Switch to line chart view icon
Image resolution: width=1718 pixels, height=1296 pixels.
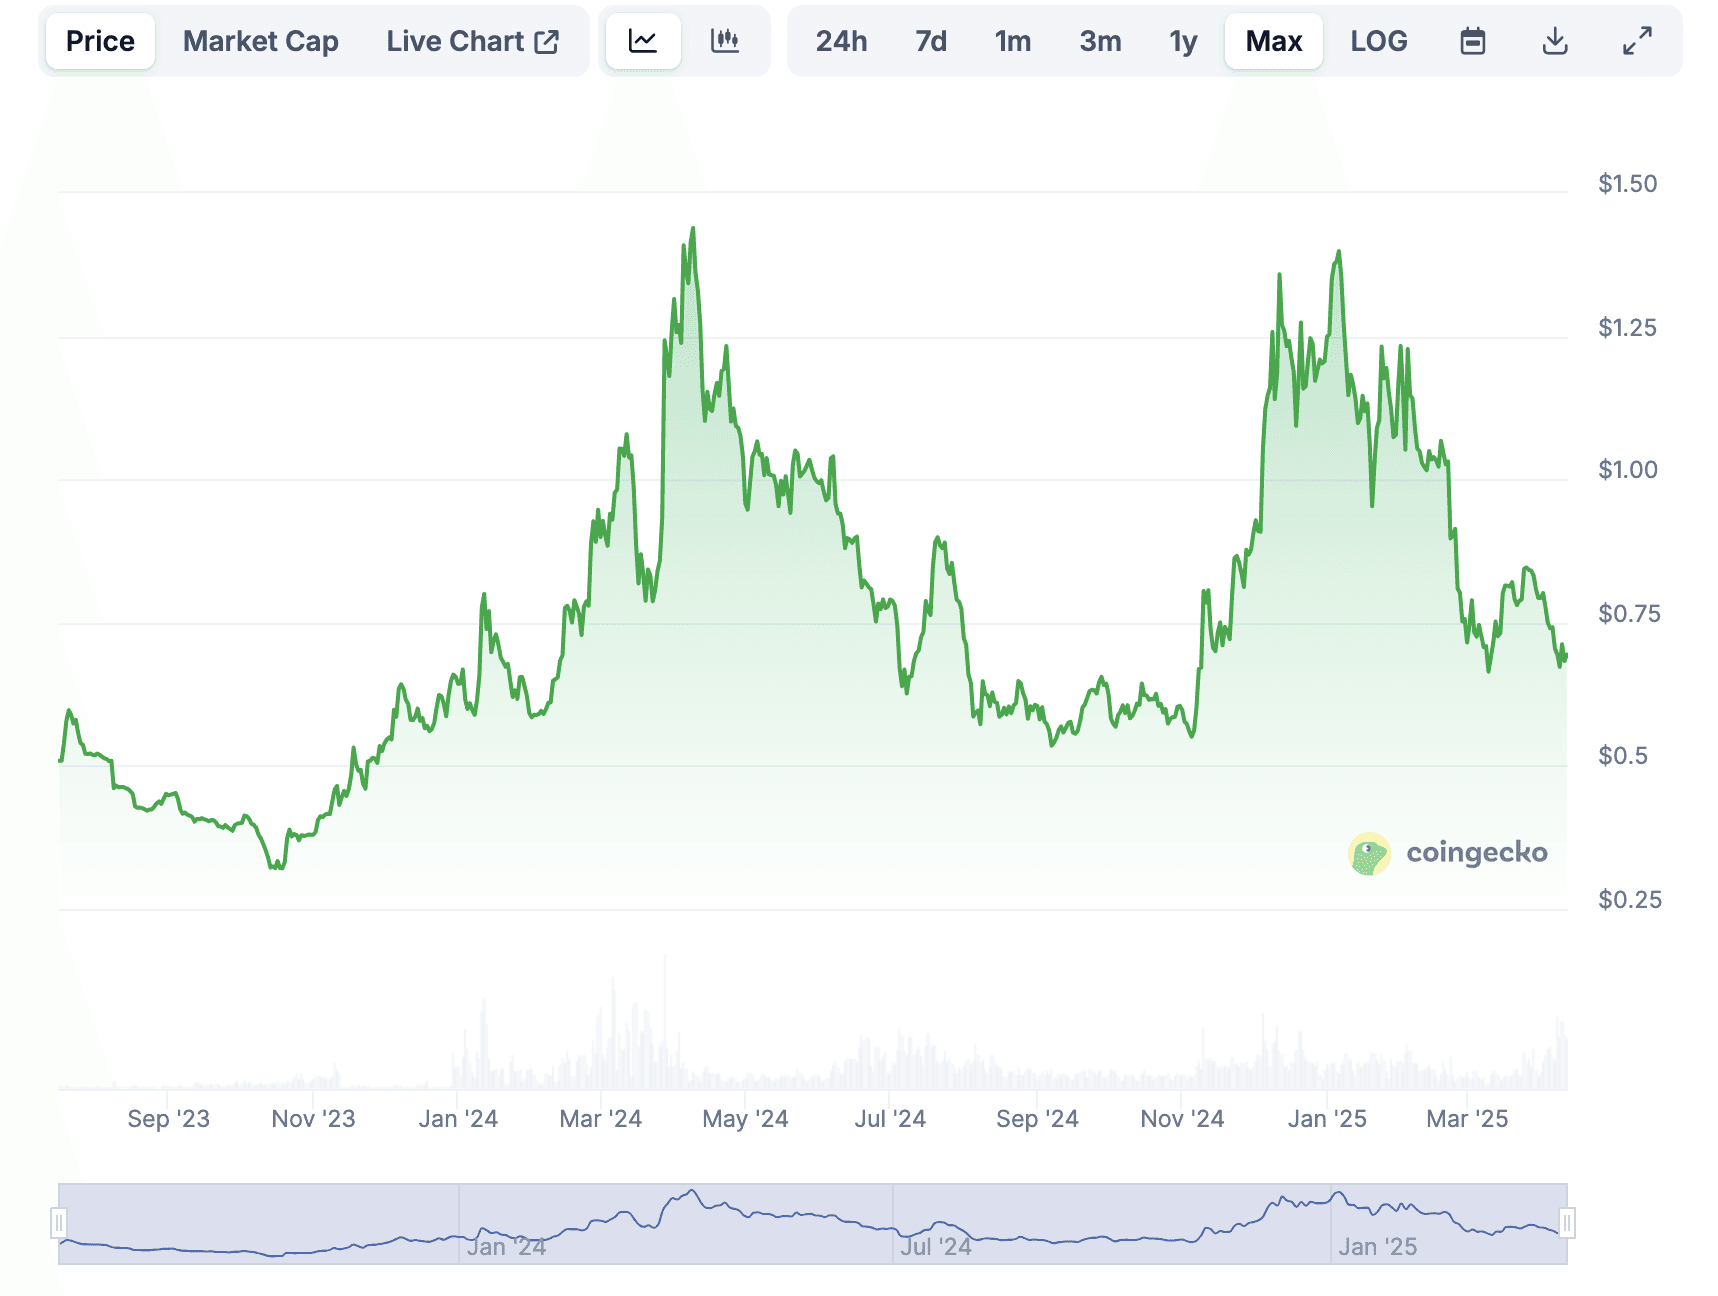coord(643,41)
